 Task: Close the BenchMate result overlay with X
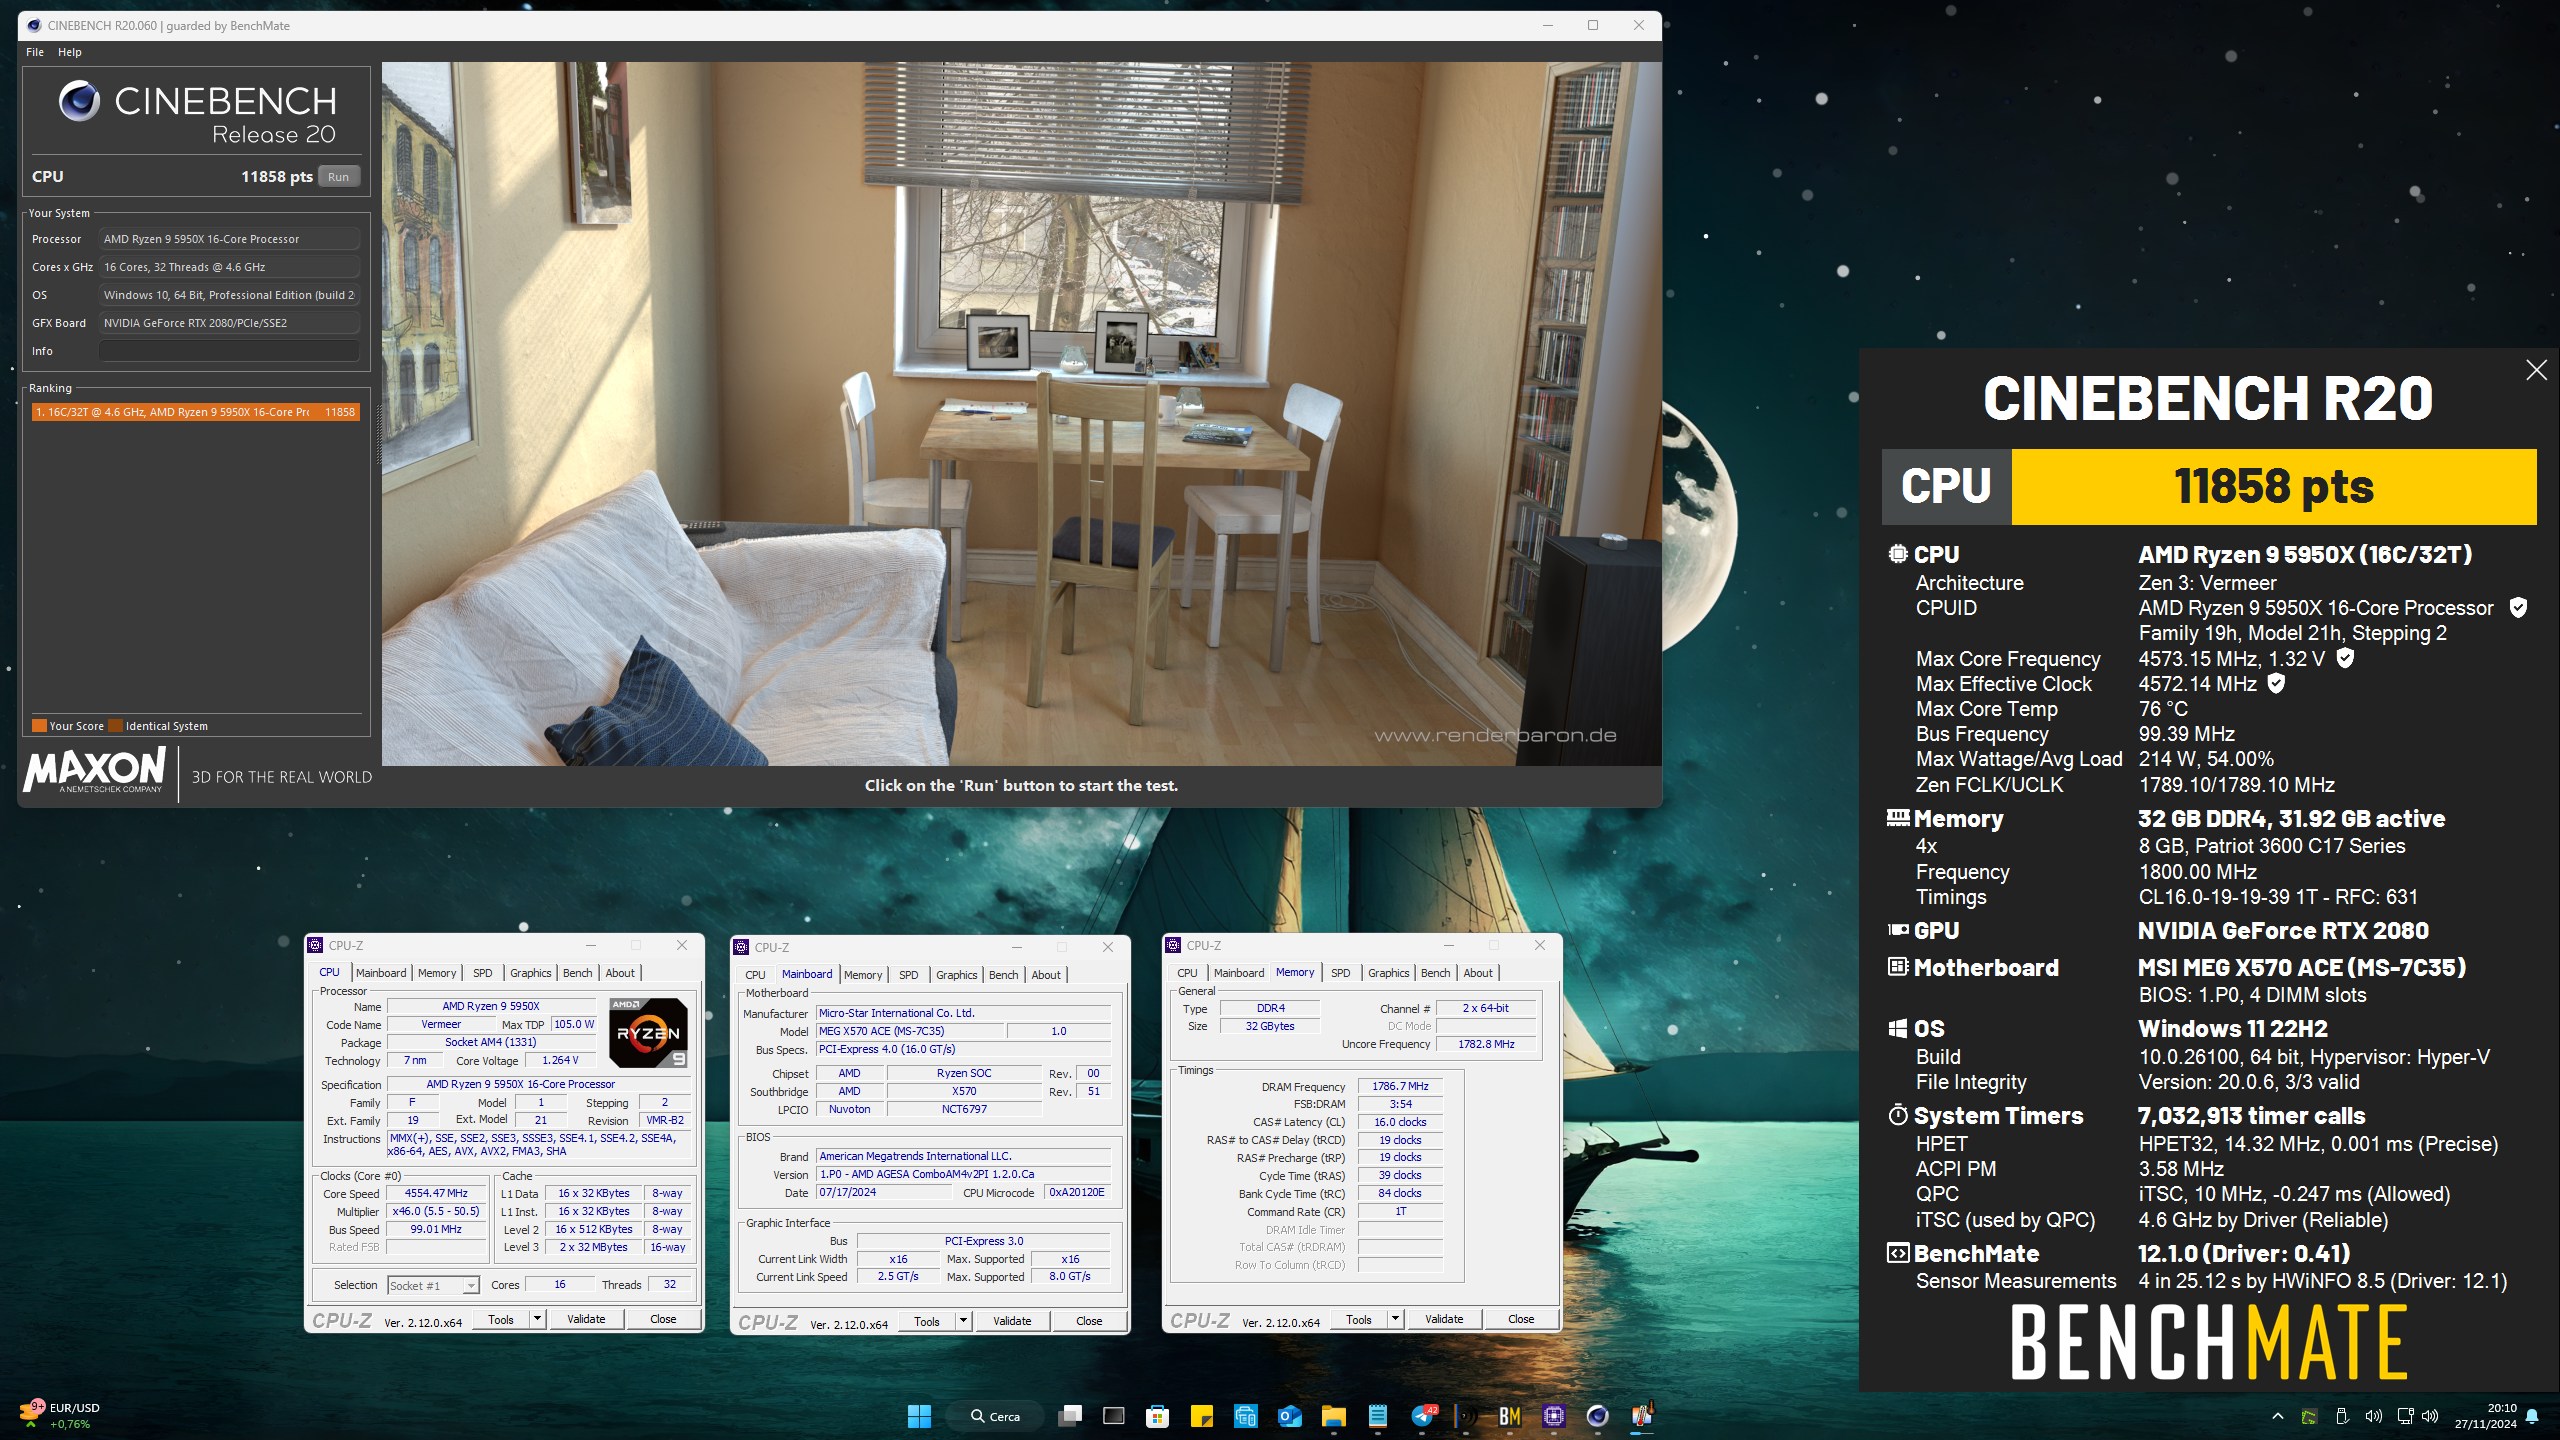click(2536, 370)
